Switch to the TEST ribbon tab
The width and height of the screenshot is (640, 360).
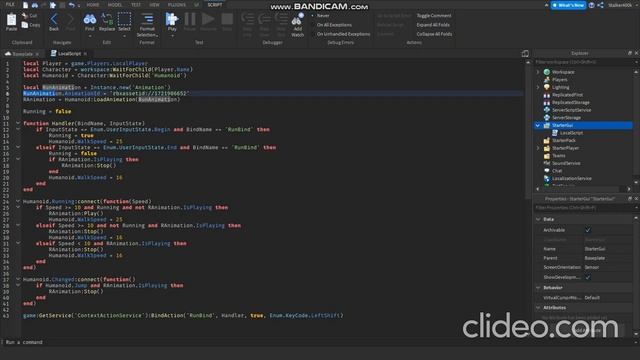[x=136, y=5]
